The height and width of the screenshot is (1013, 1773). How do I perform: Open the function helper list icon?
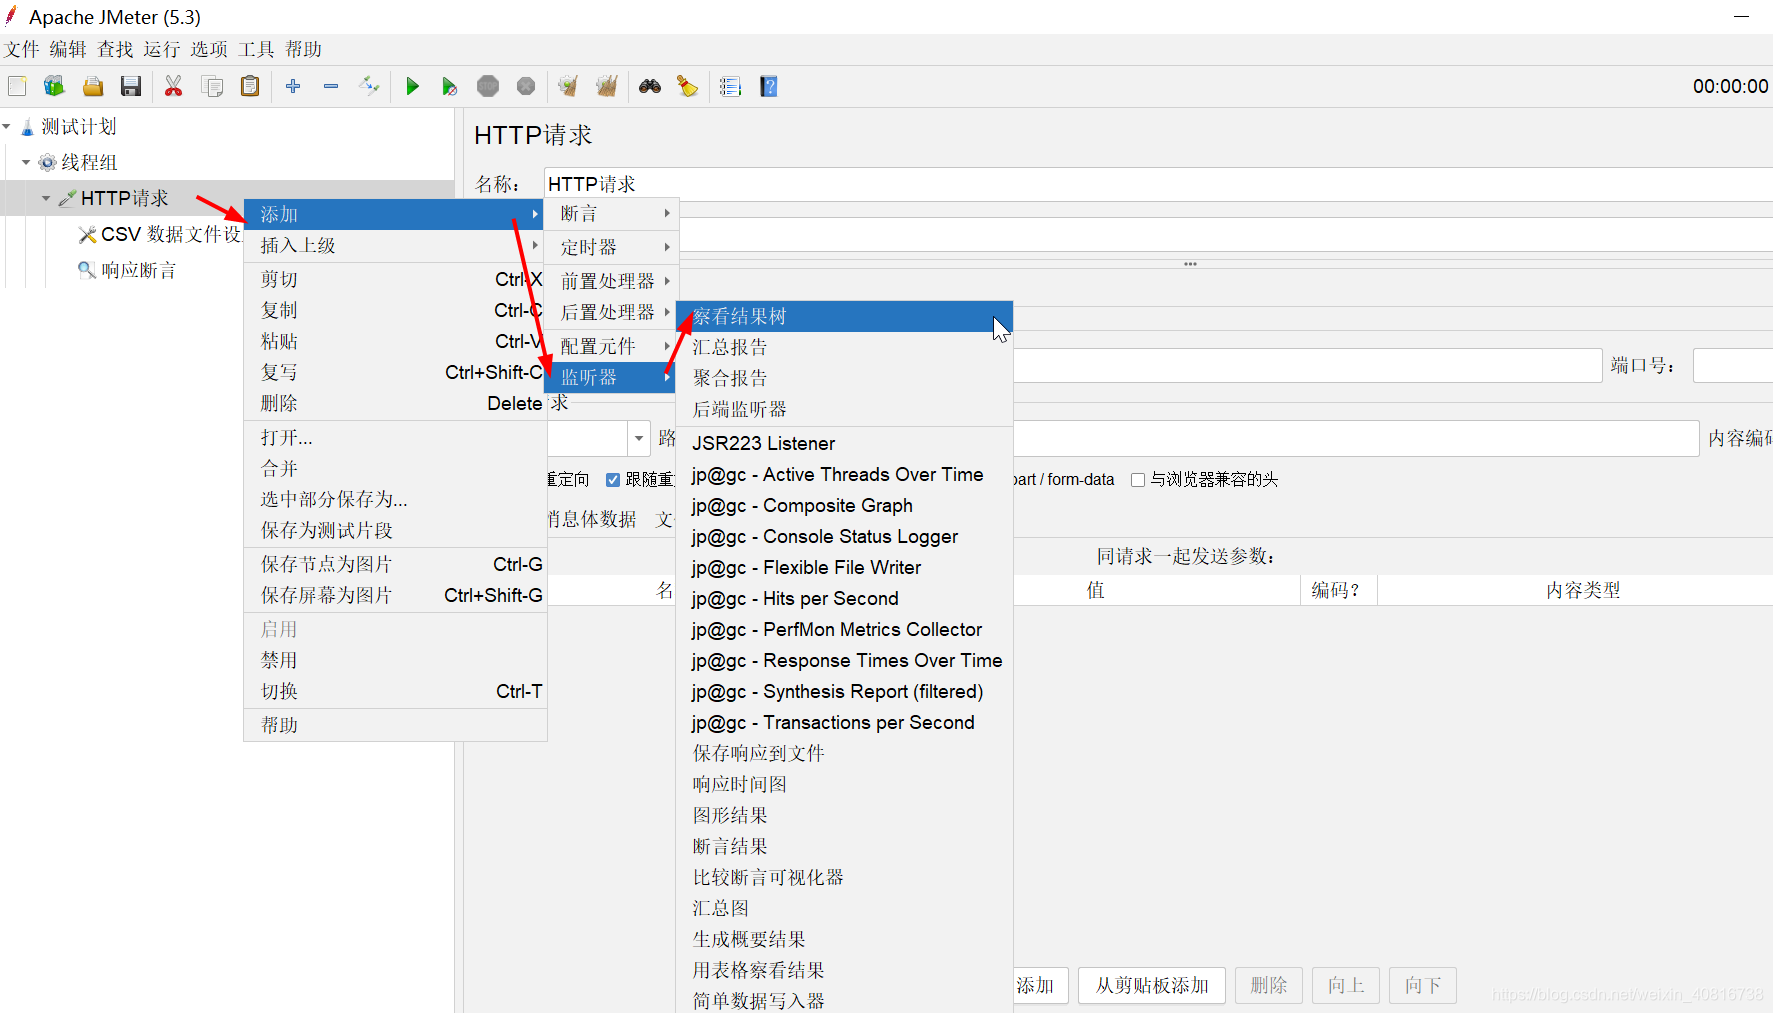[731, 87]
